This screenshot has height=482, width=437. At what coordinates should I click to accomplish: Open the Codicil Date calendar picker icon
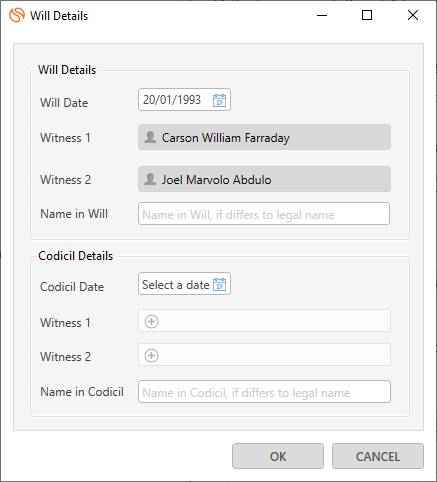[219, 284]
